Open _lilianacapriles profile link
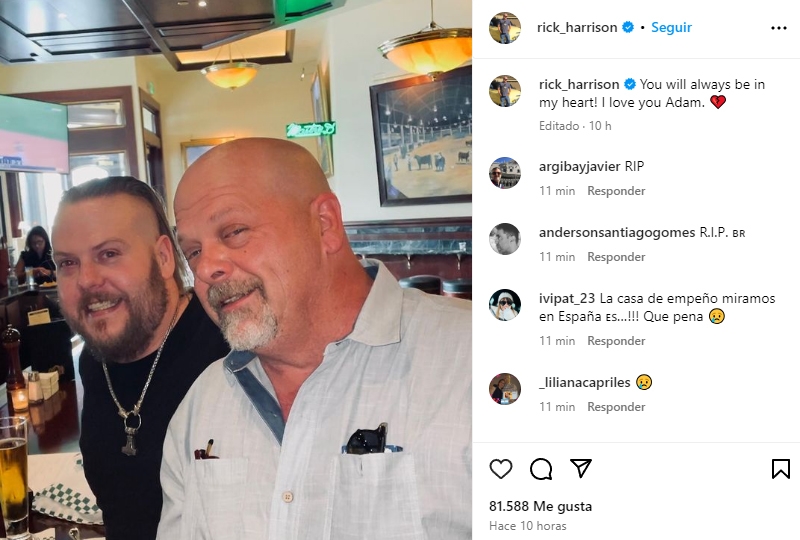Screen dimensions: 800x540 pyautogui.click(x=585, y=382)
